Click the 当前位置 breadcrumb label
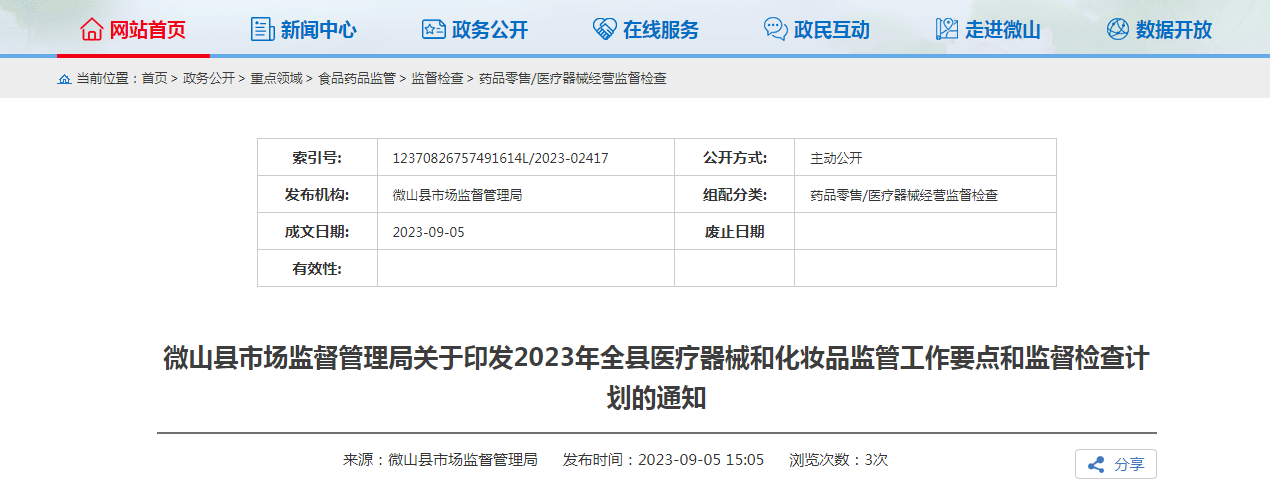 coord(108,79)
